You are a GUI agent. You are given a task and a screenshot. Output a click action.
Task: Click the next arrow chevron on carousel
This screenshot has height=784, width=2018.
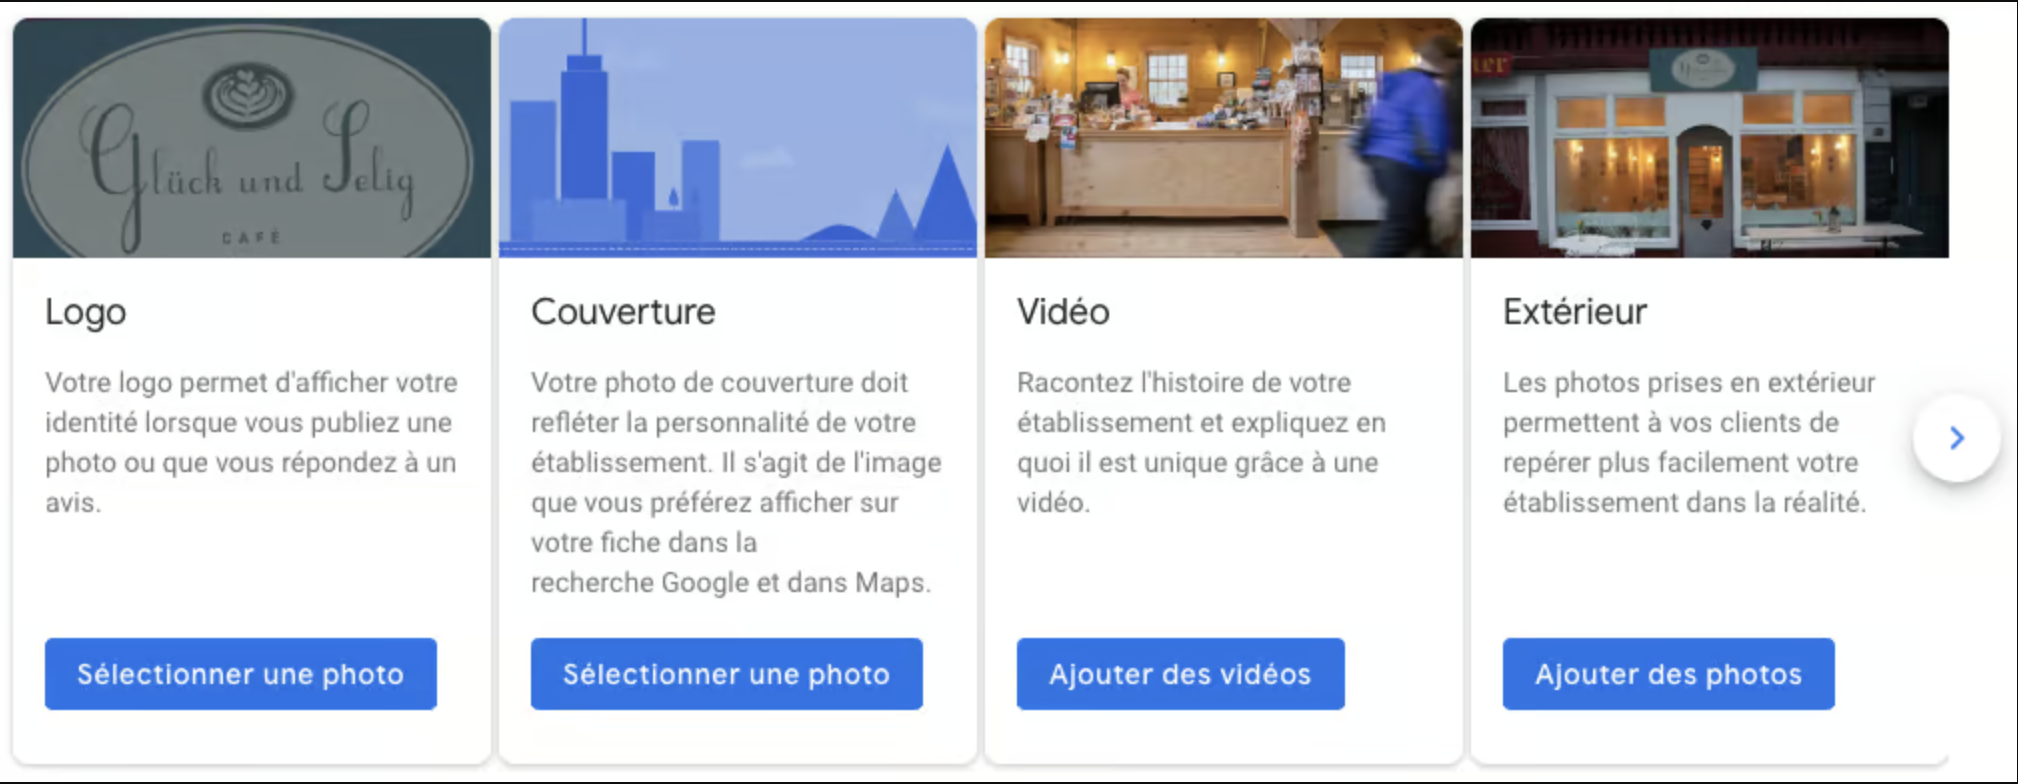[x=1956, y=438]
